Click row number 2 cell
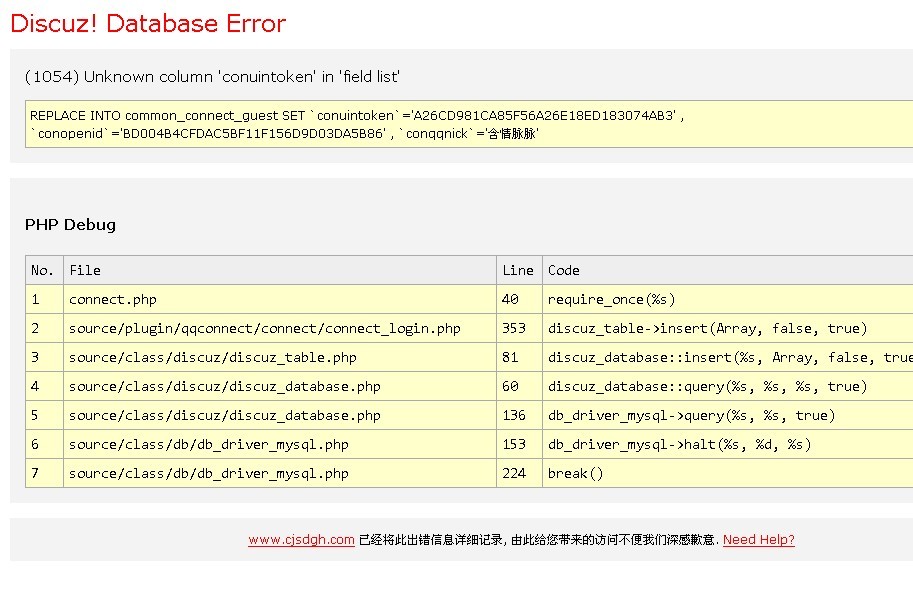This screenshot has height=606, width=913. [x=44, y=328]
